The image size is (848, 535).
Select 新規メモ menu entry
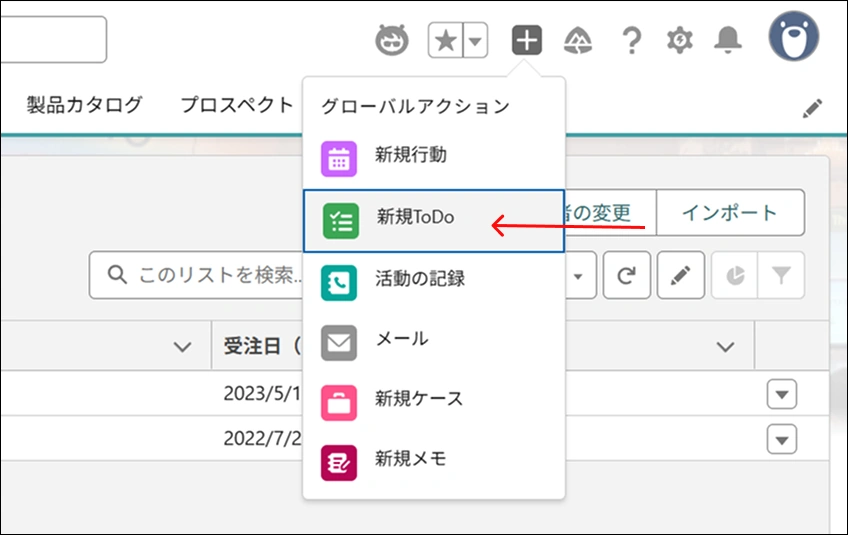pyautogui.click(x=410, y=460)
